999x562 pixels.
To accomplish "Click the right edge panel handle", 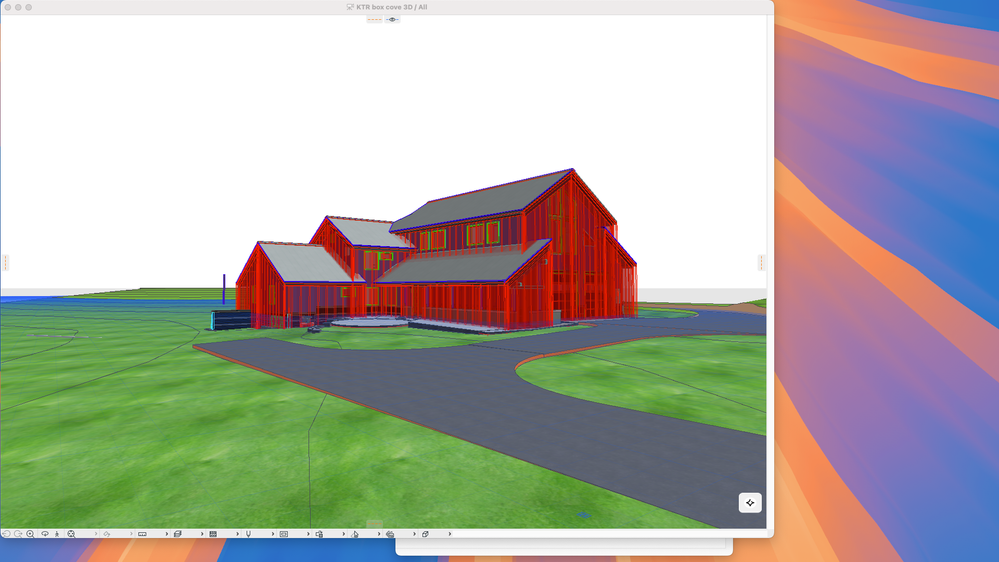I will (761, 263).
